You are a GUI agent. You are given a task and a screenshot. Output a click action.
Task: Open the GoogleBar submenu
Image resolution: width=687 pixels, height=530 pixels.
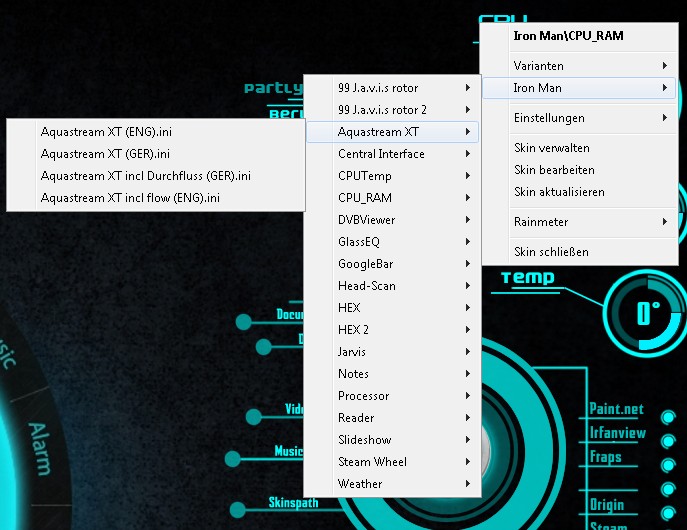pos(393,264)
